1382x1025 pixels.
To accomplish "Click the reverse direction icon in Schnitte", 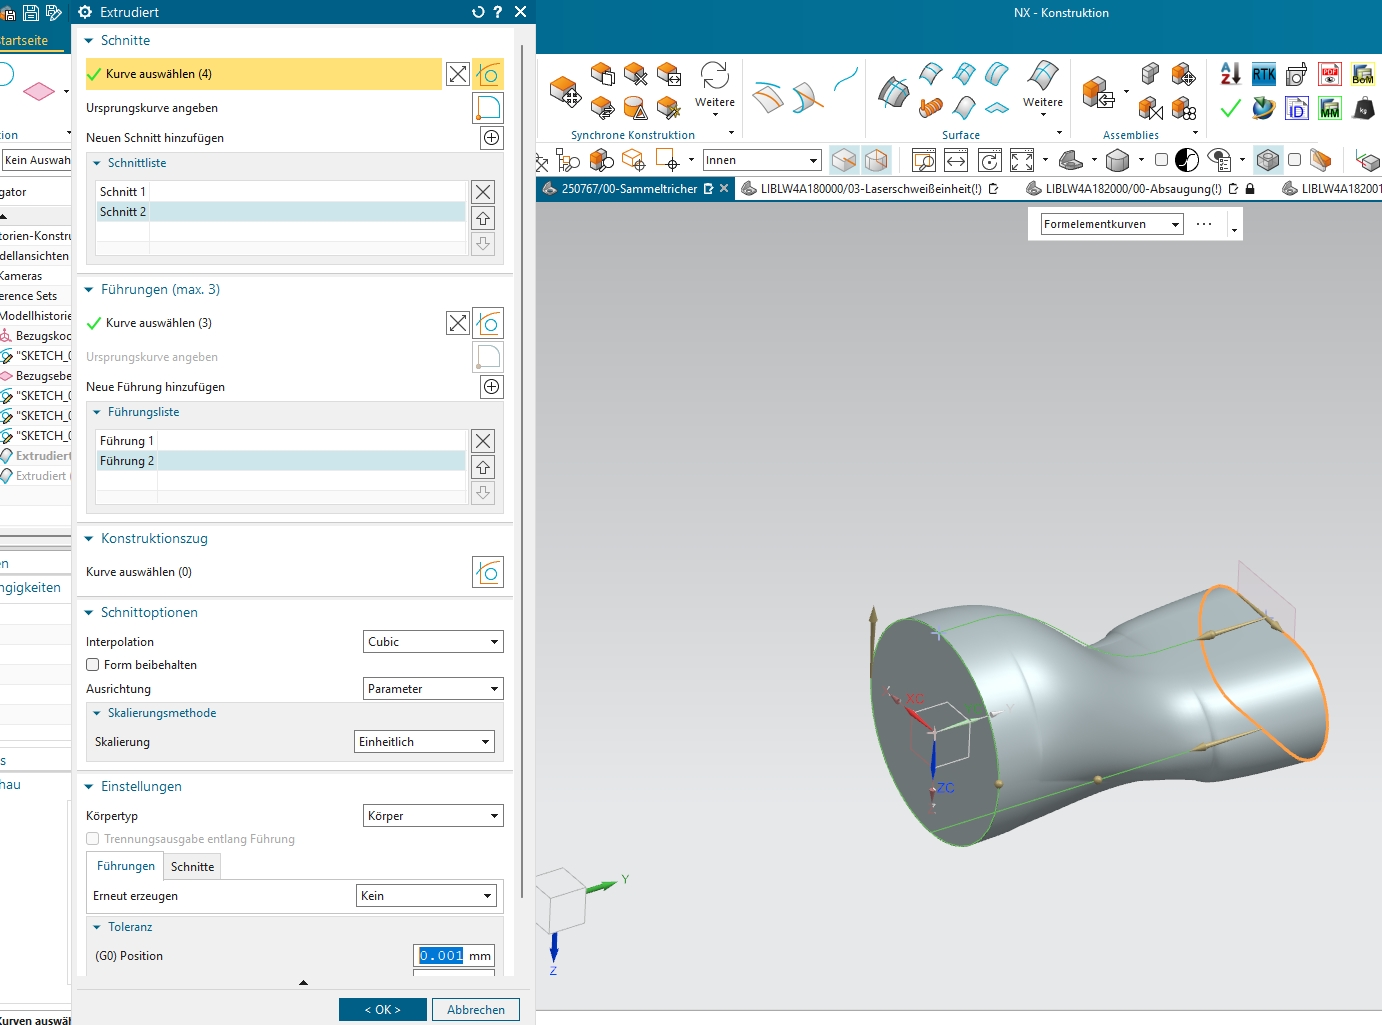I will click(458, 74).
